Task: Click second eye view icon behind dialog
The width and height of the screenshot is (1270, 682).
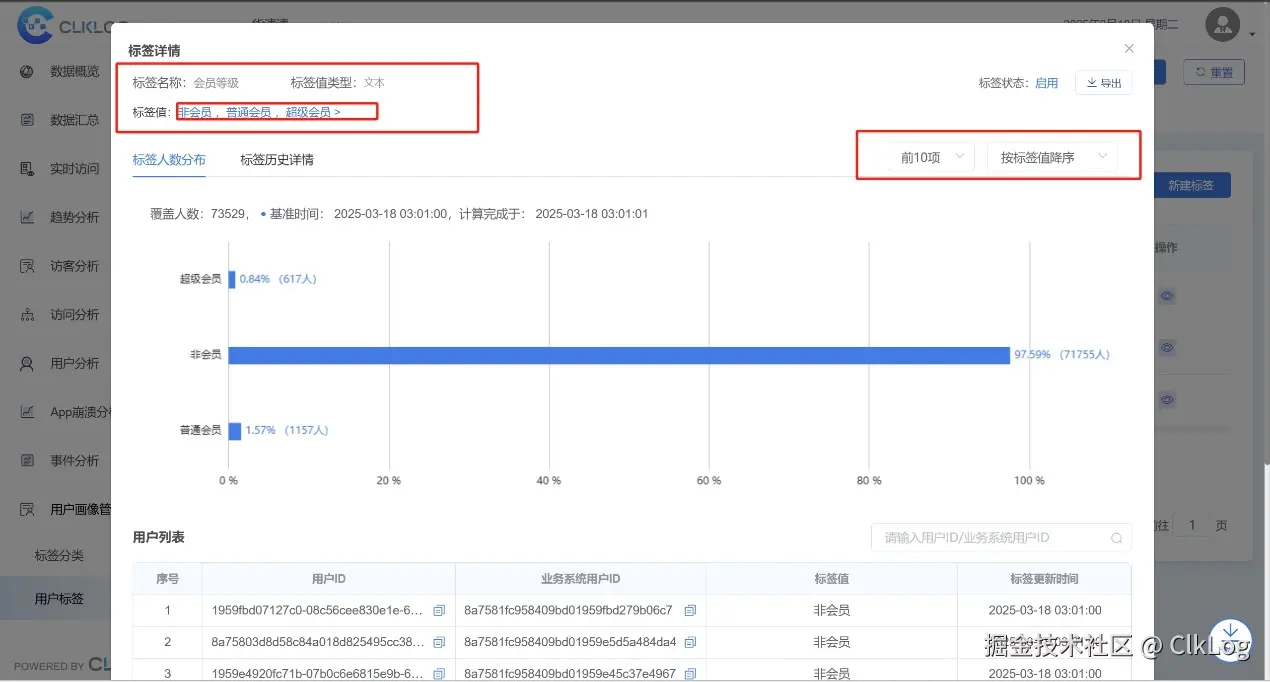Action: coord(1166,347)
